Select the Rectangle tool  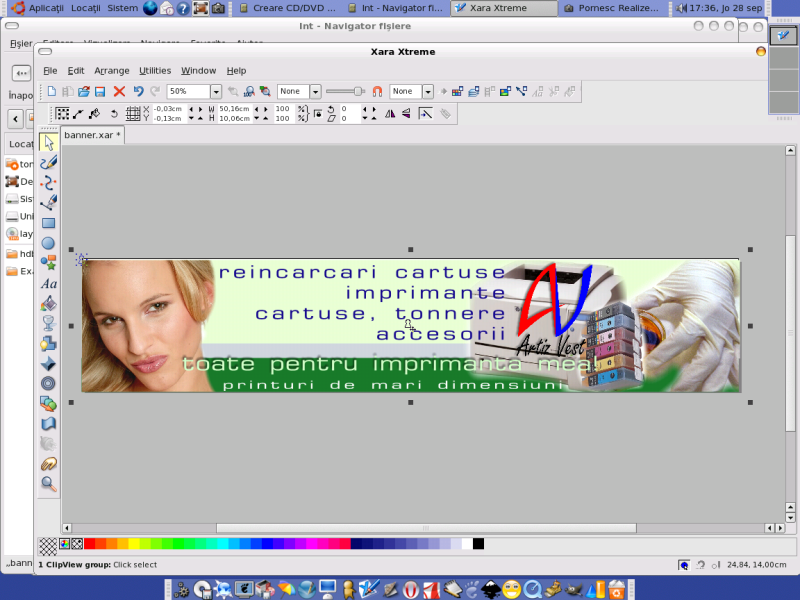click(48, 223)
